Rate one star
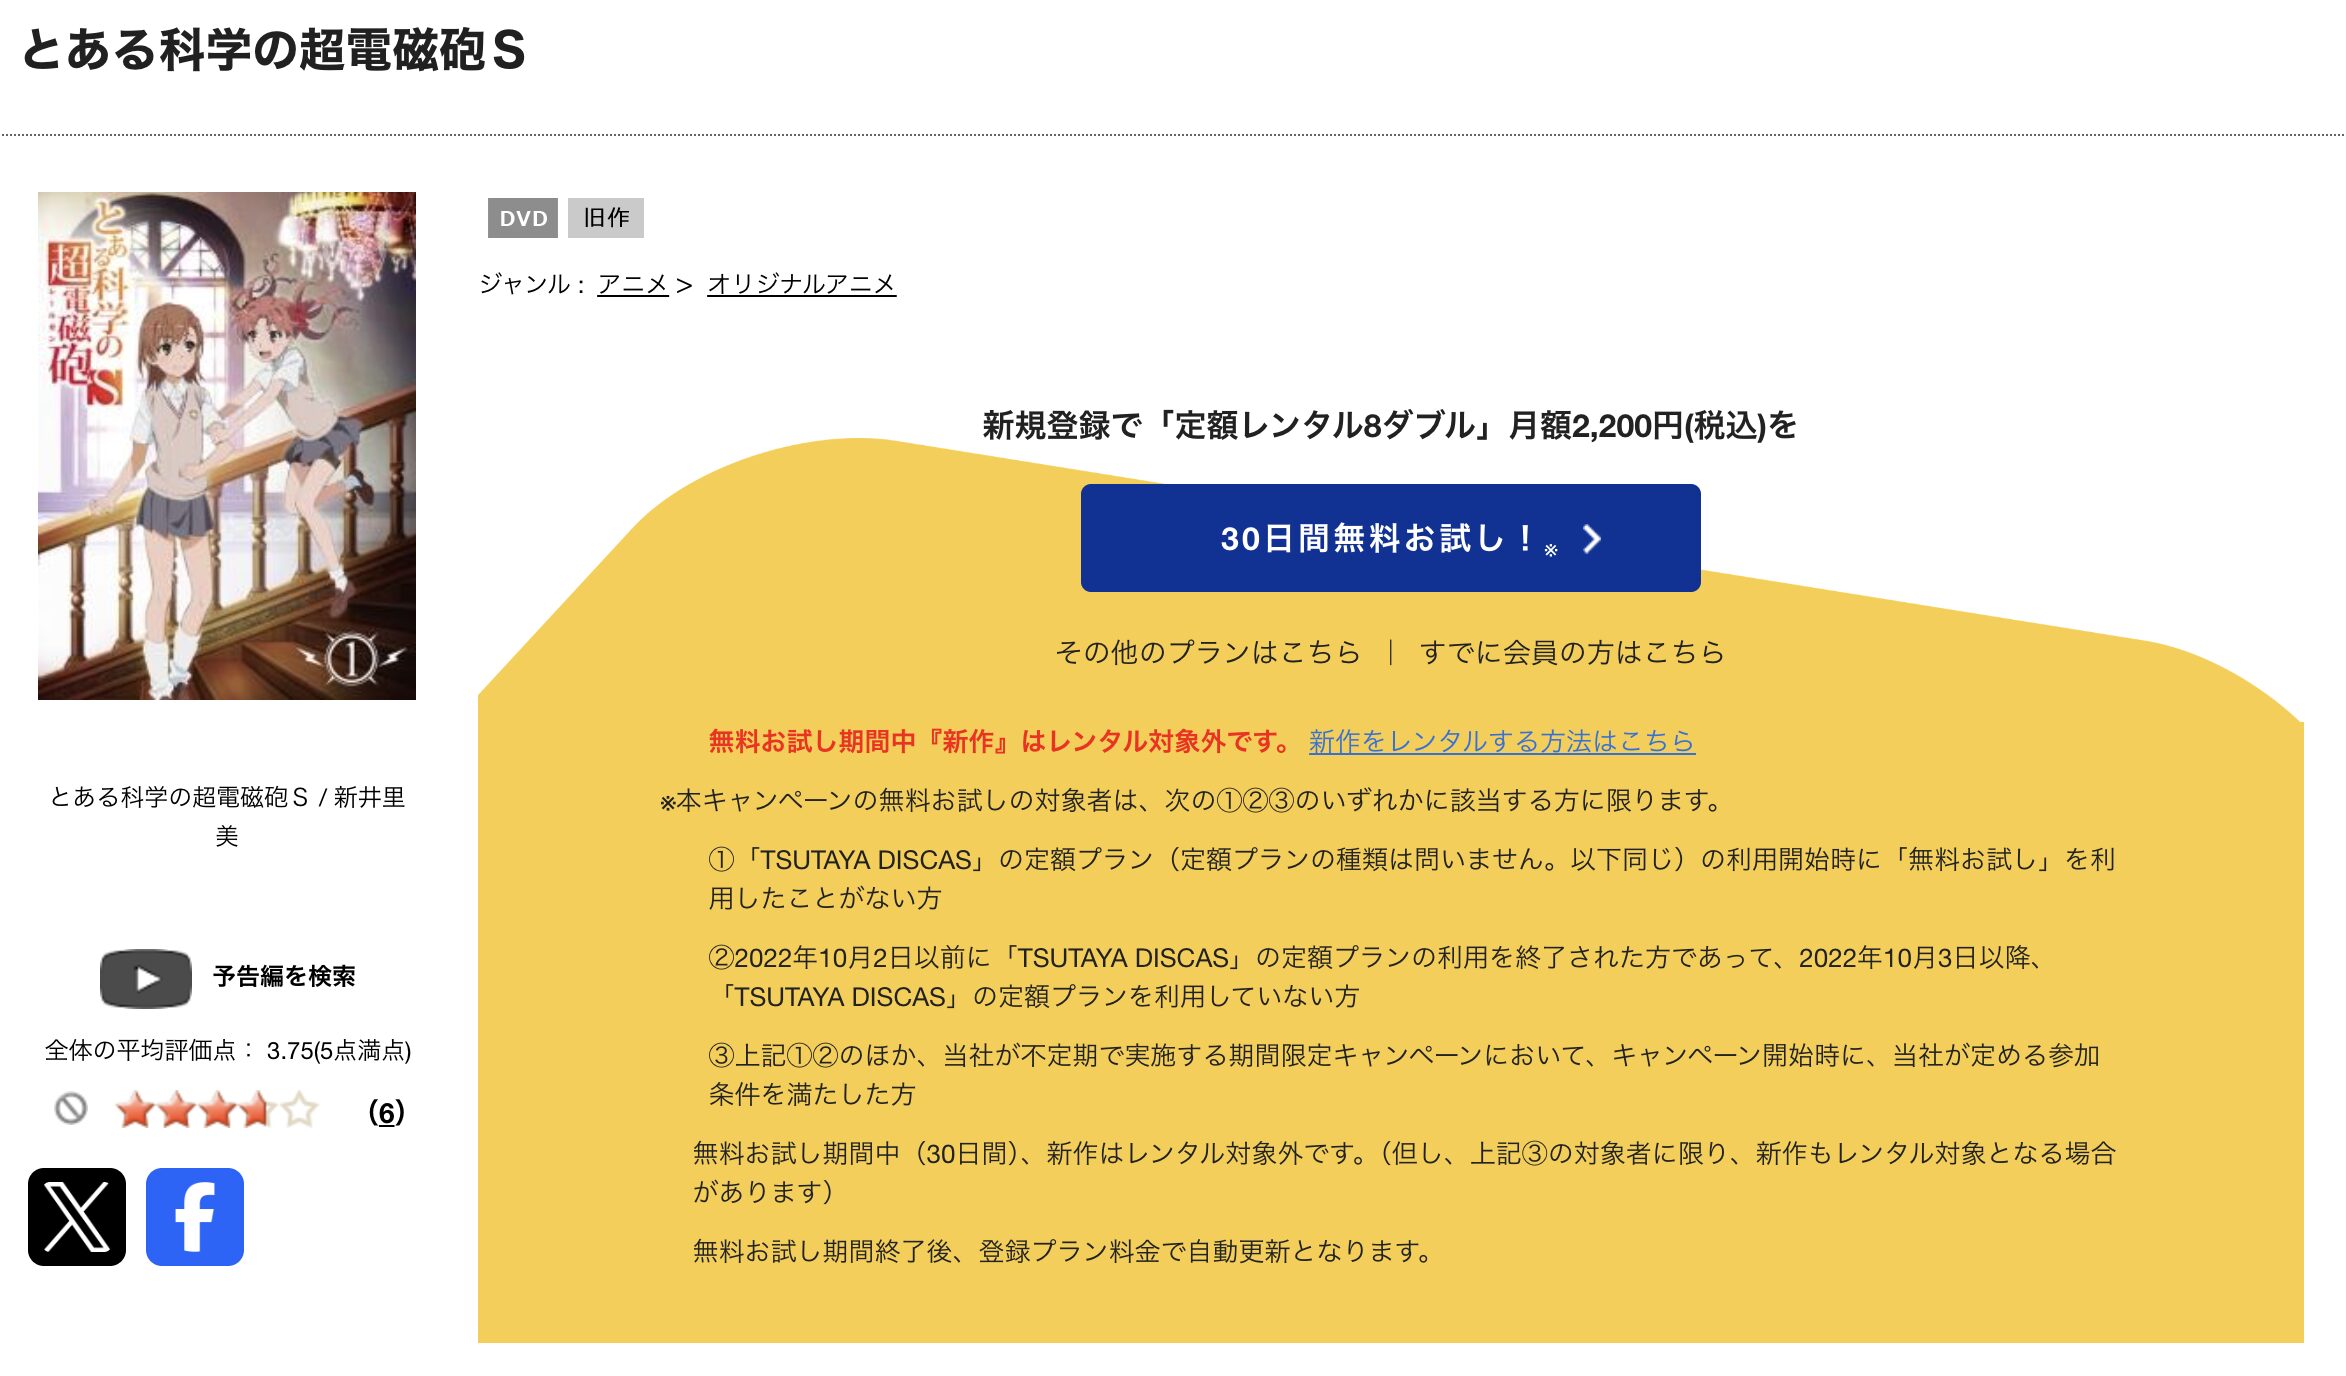This screenshot has width=2346, height=1376. (135, 1110)
